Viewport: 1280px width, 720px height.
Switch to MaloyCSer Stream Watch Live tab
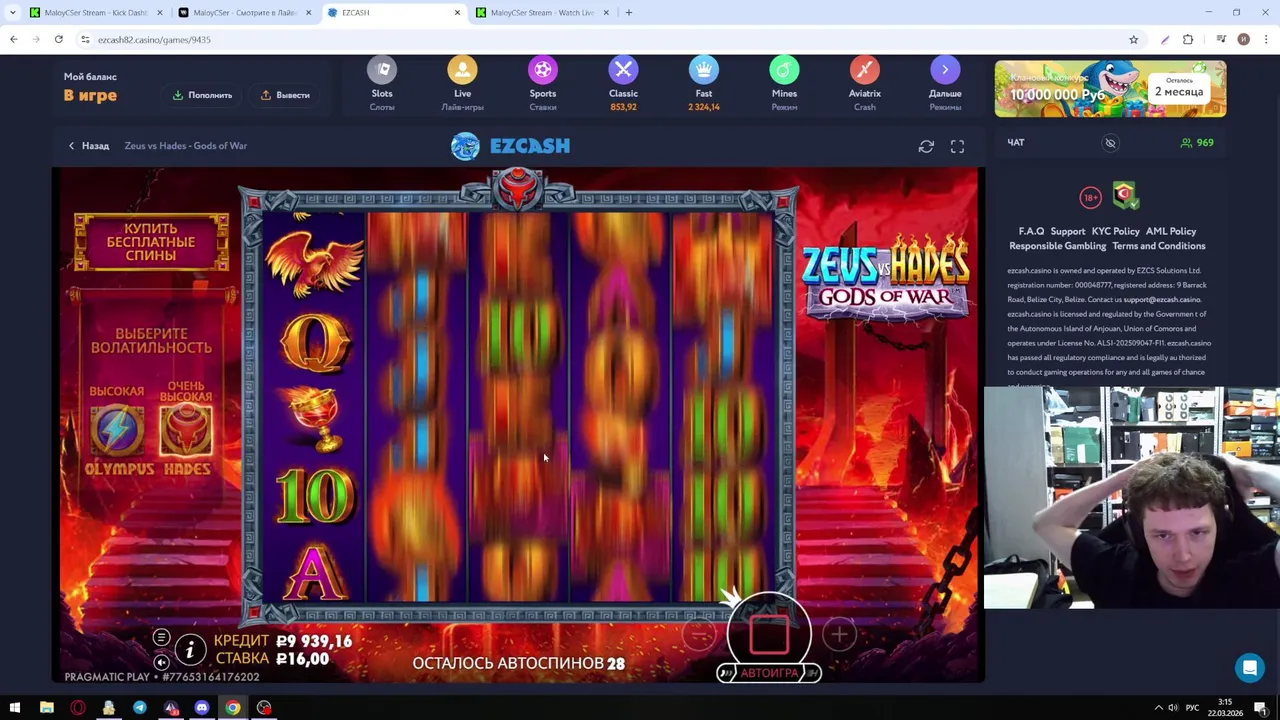pyautogui.click(x=542, y=13)
